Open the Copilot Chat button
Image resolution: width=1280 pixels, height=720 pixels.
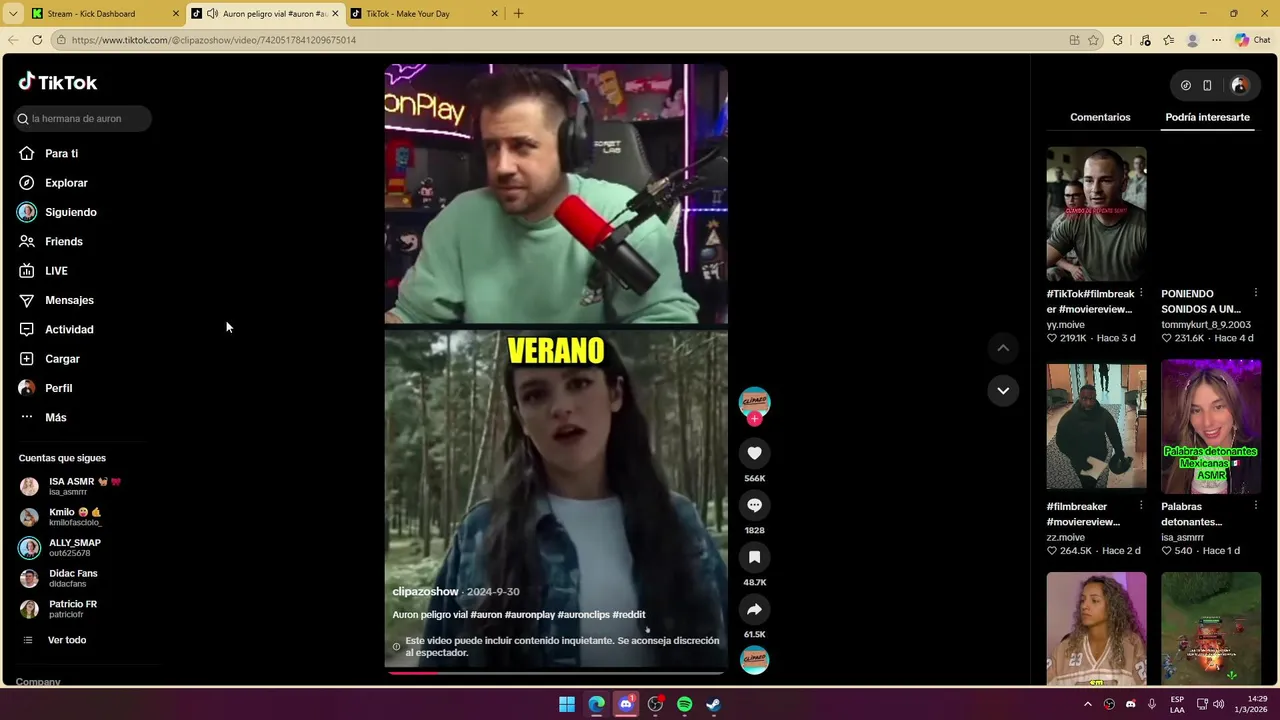point(1252,40)
